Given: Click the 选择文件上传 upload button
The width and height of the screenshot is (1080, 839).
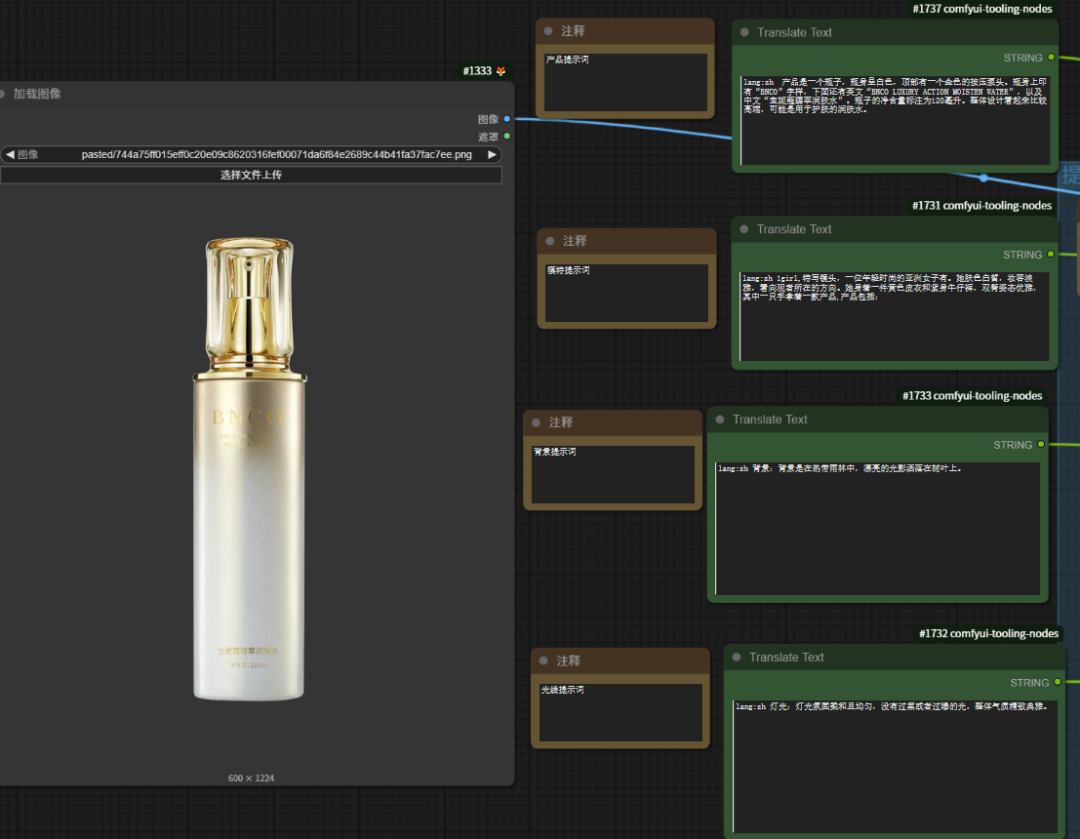Looking at the screenshot, I should pos(251,175).
